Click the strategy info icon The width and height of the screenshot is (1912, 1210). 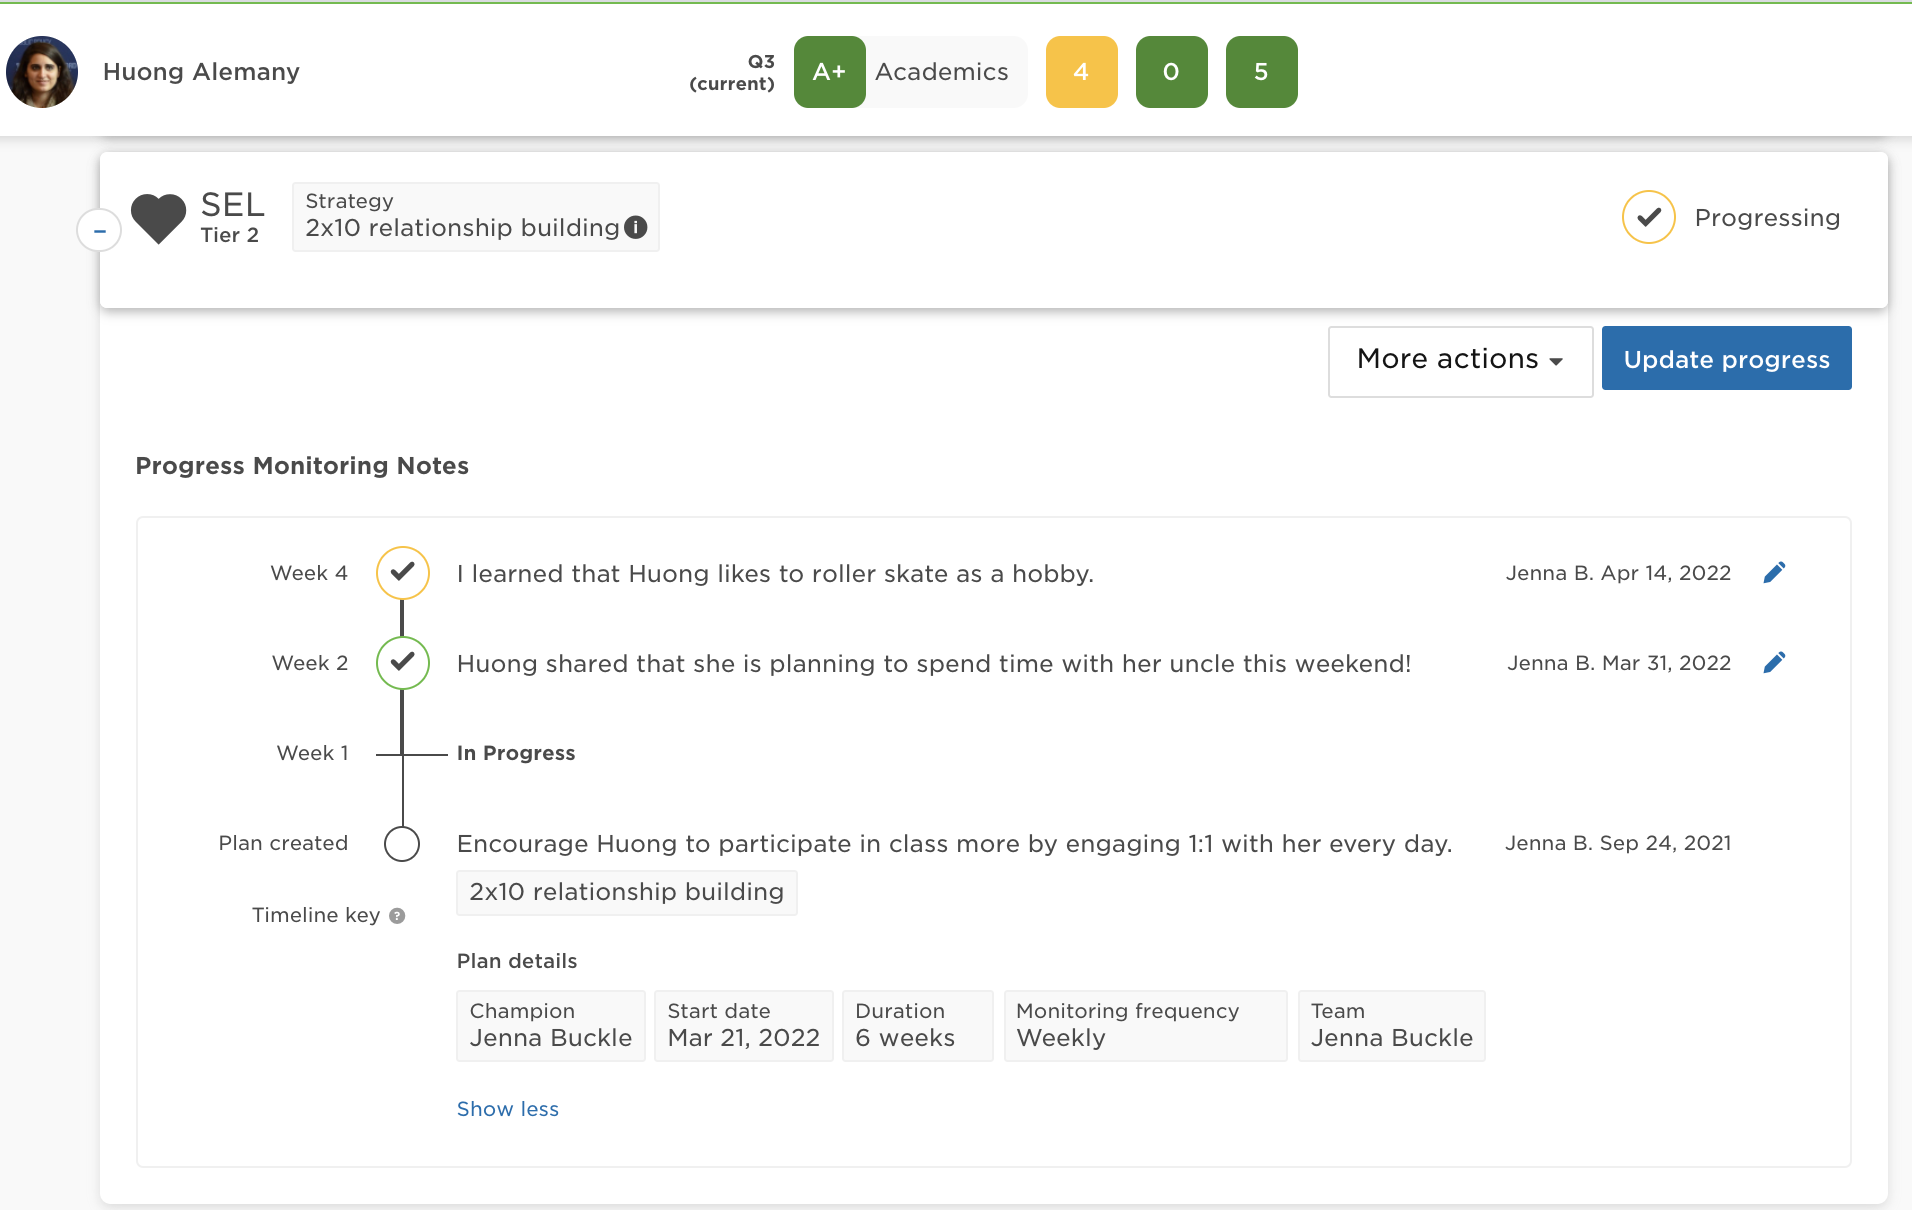click(x=636, y=228)
